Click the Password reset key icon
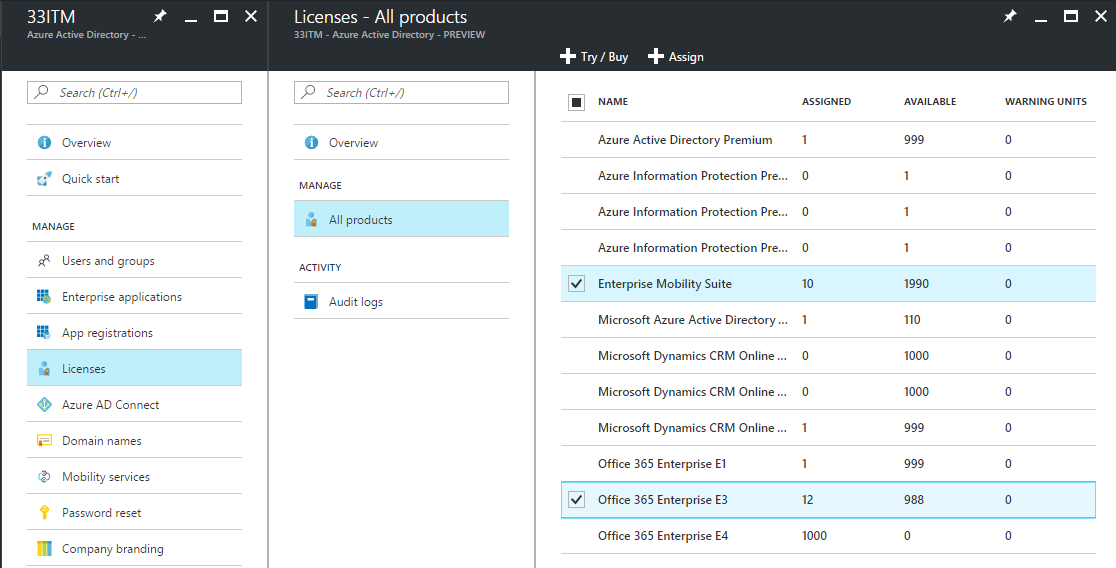Screen dimensions: 1116x568 coord(44,512)
